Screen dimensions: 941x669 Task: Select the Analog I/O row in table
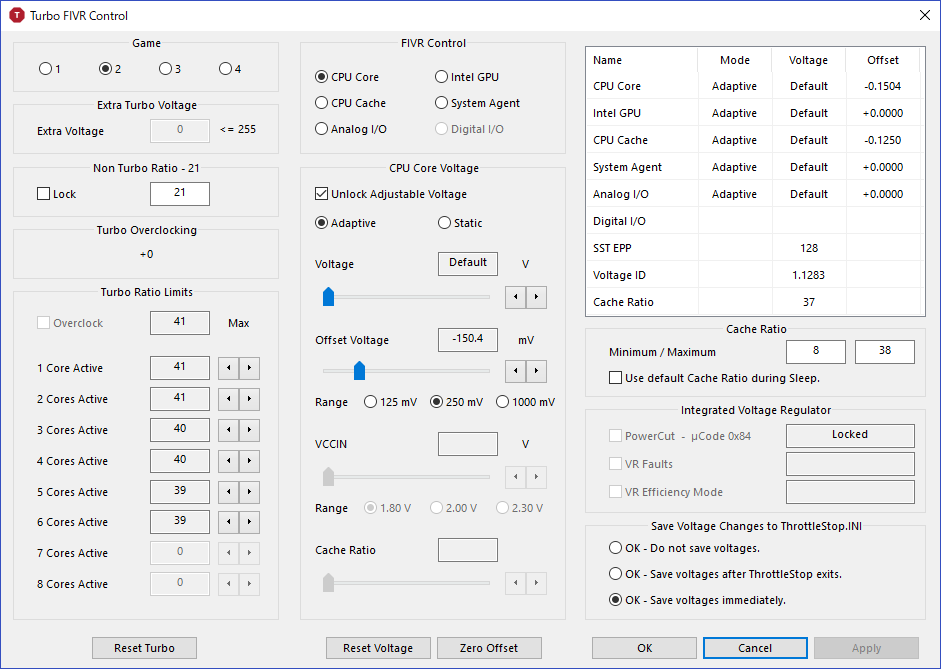(754, 194)
